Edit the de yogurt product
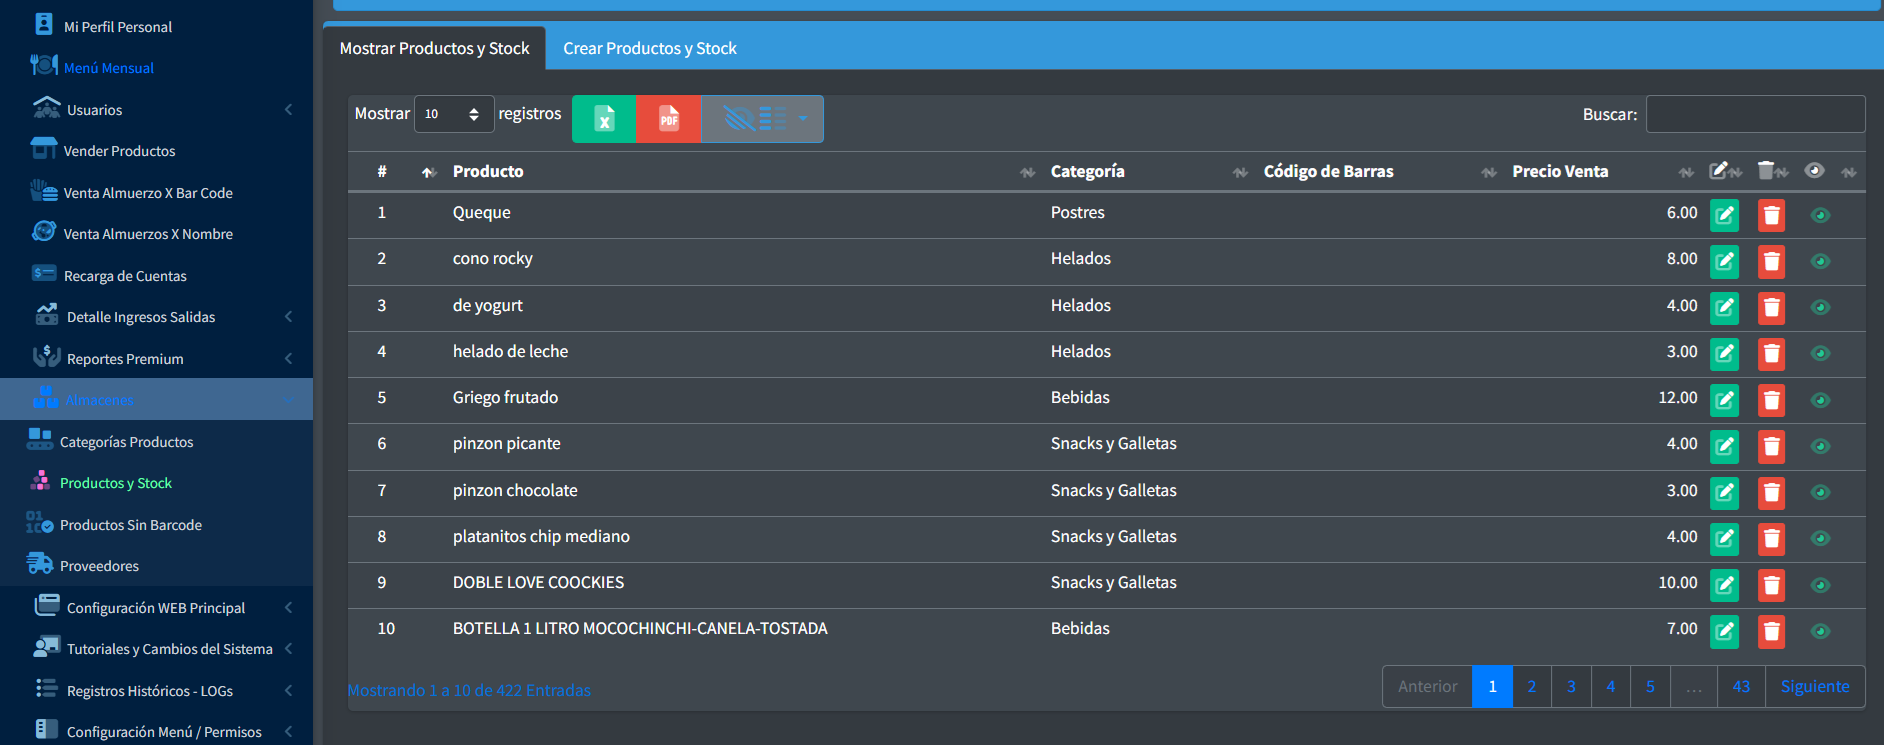This screenshot has width=1884, height=745. 1724,307
